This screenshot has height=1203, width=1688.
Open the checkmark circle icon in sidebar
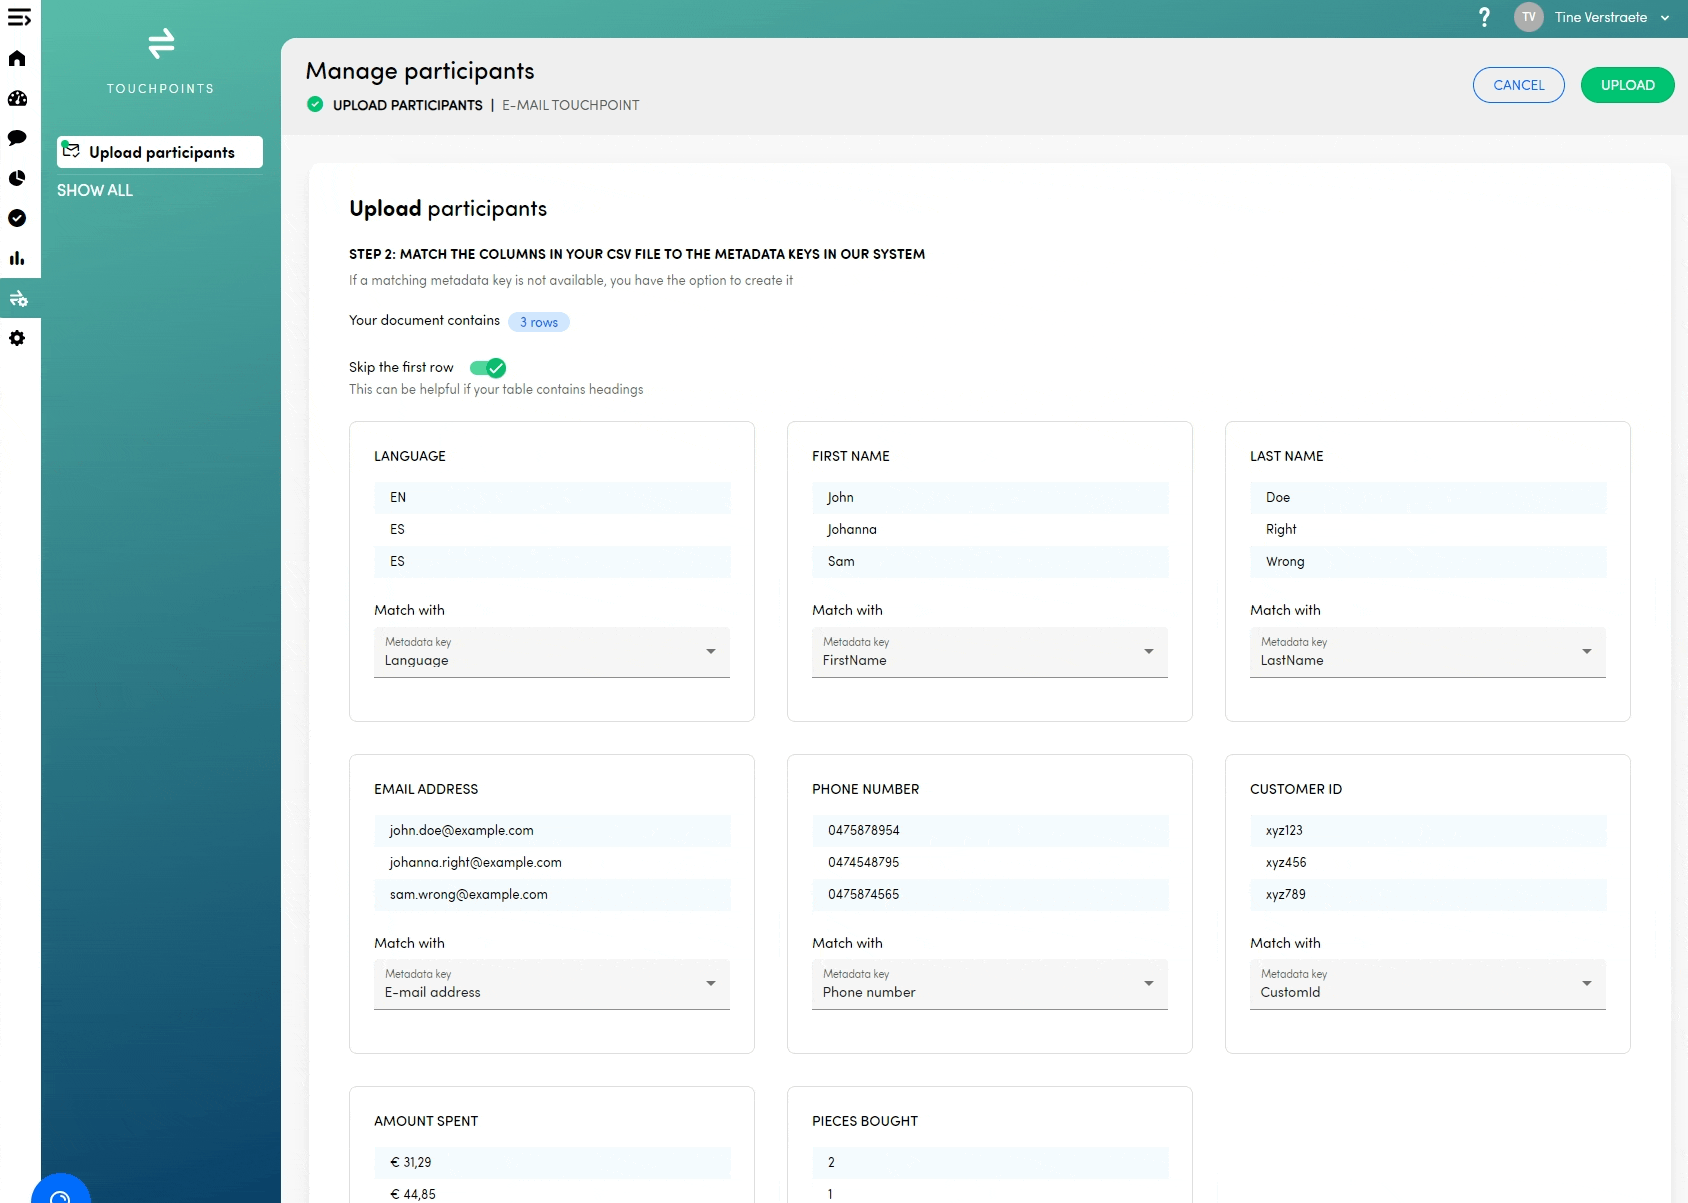point(17,218)
